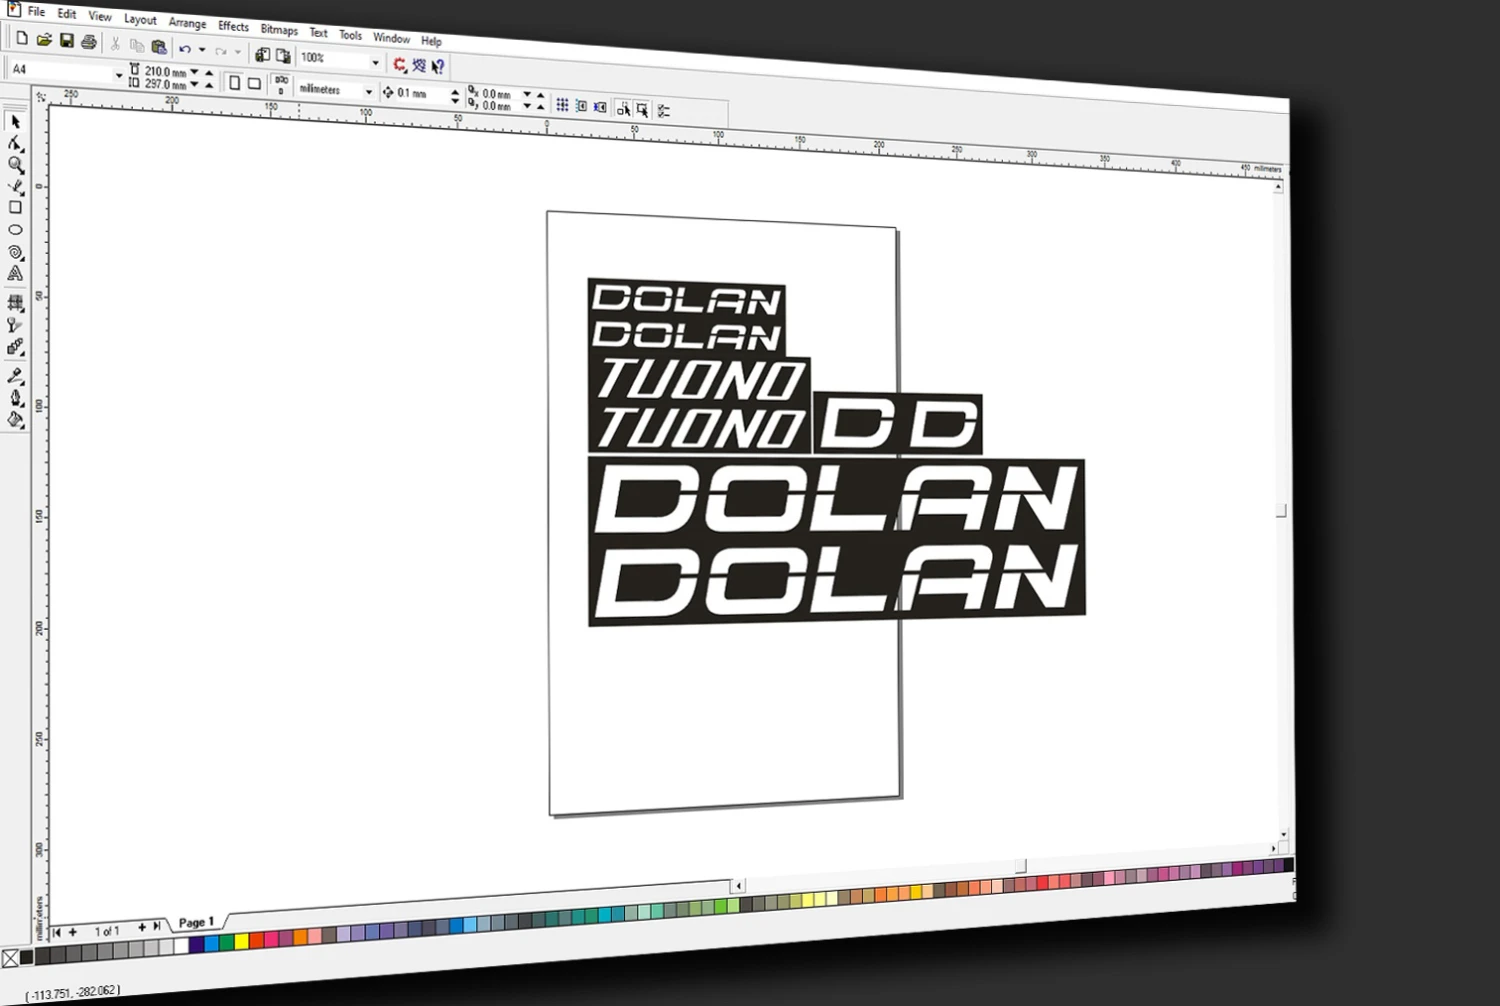Pick the yellow swatch in color palette
Viewport: 1500px width, 1006px height.
tap(241, 941)
